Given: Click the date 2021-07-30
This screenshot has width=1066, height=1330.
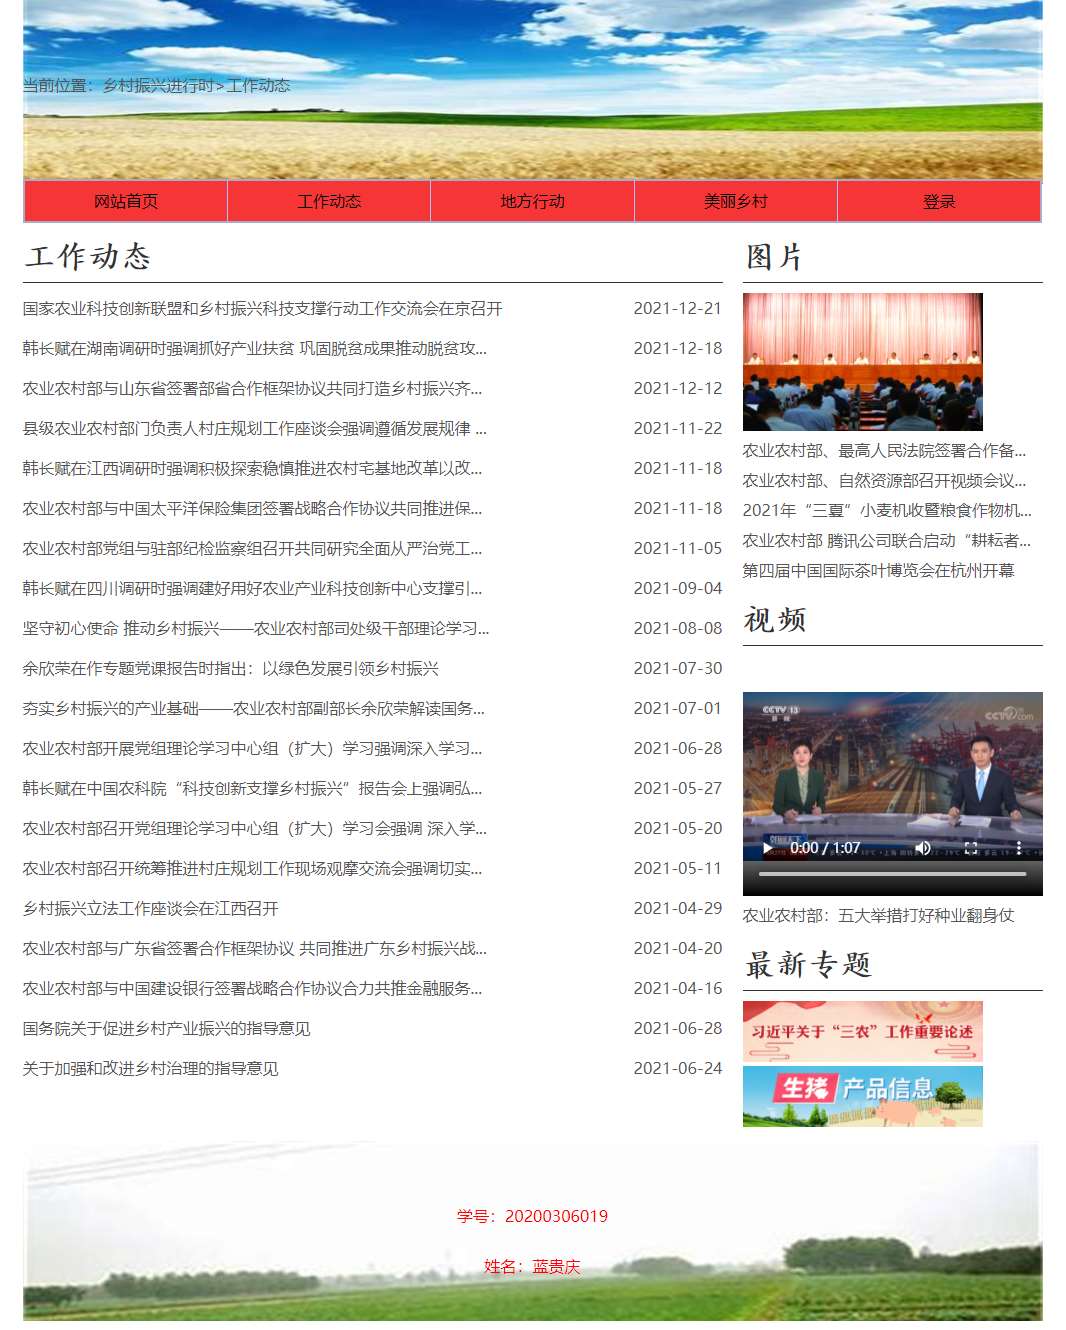Looking at the screenshot, I should pos(678,669).
